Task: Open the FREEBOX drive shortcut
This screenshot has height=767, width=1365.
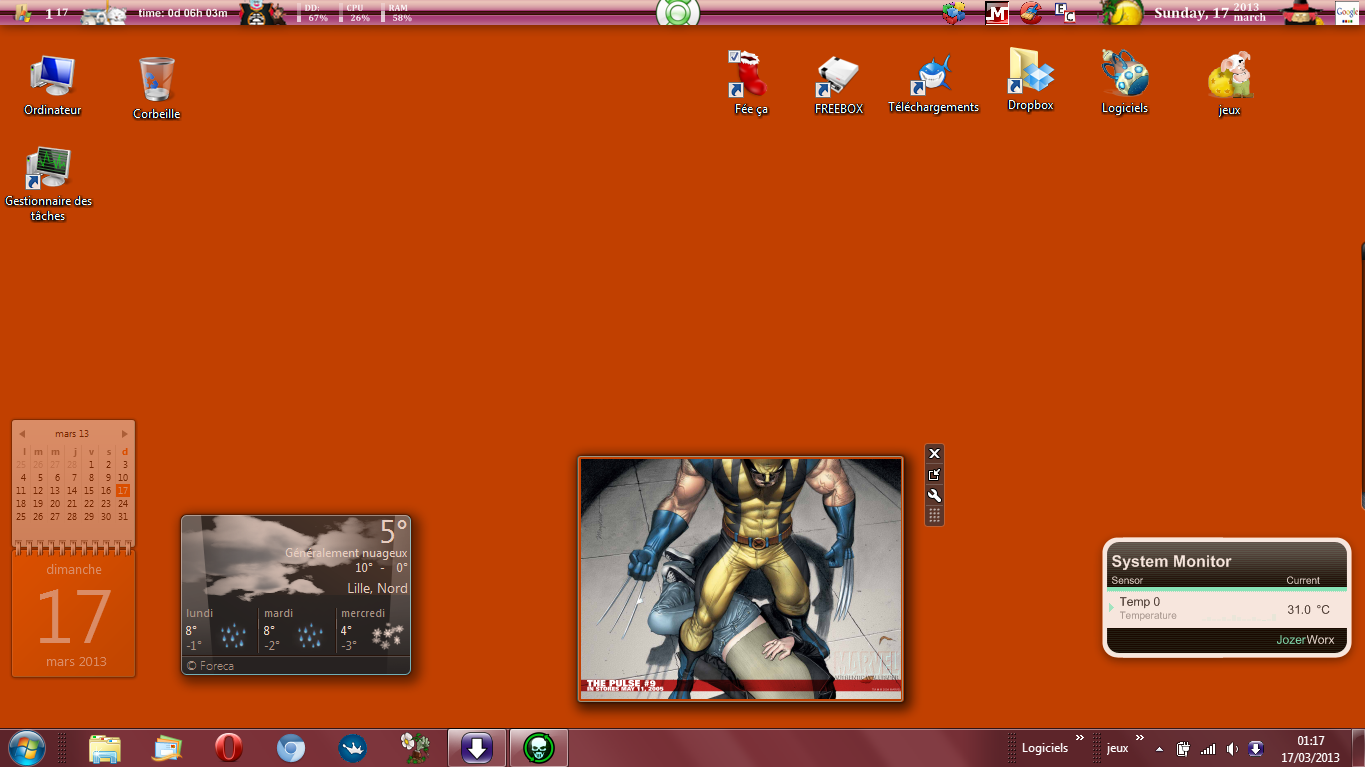Action: (x=838, y=85)
